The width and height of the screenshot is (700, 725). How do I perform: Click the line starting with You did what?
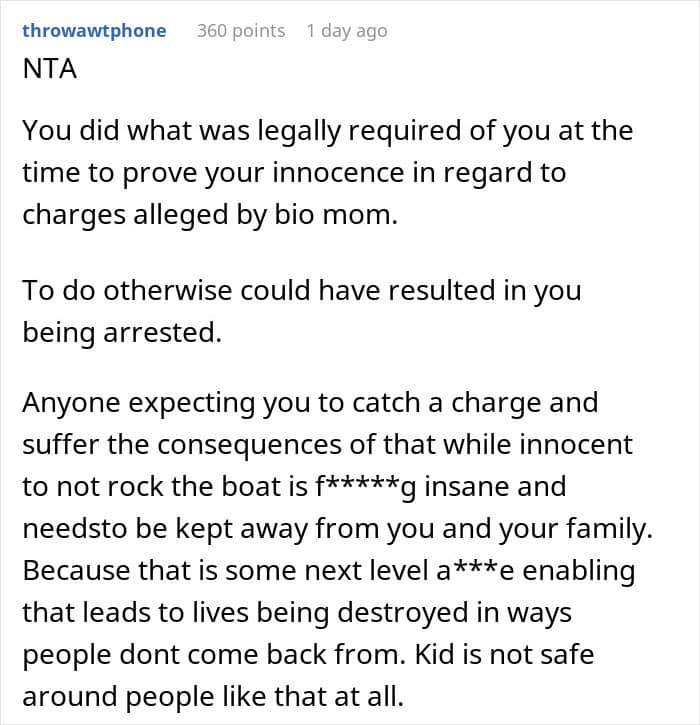pyautogui.click(x=327, y=131)
